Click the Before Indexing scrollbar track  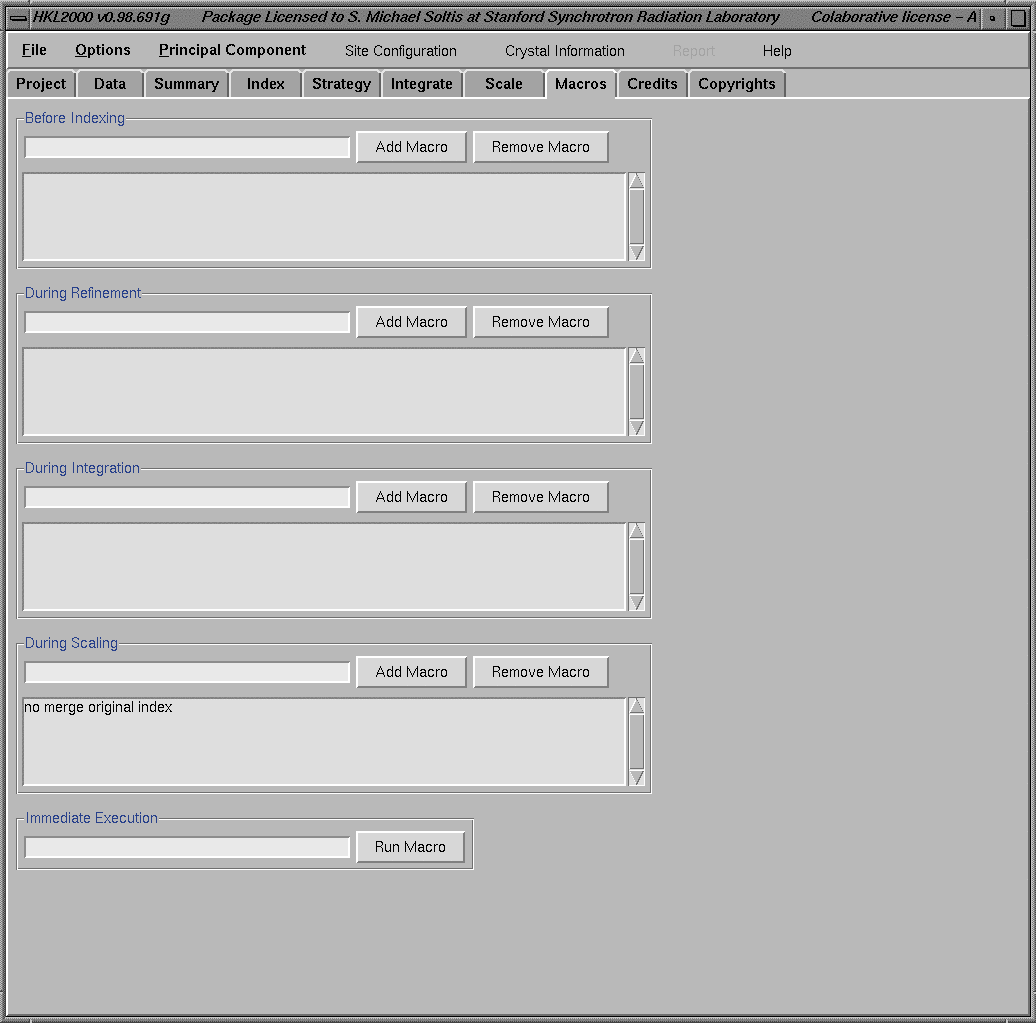(x=636, y=217)
